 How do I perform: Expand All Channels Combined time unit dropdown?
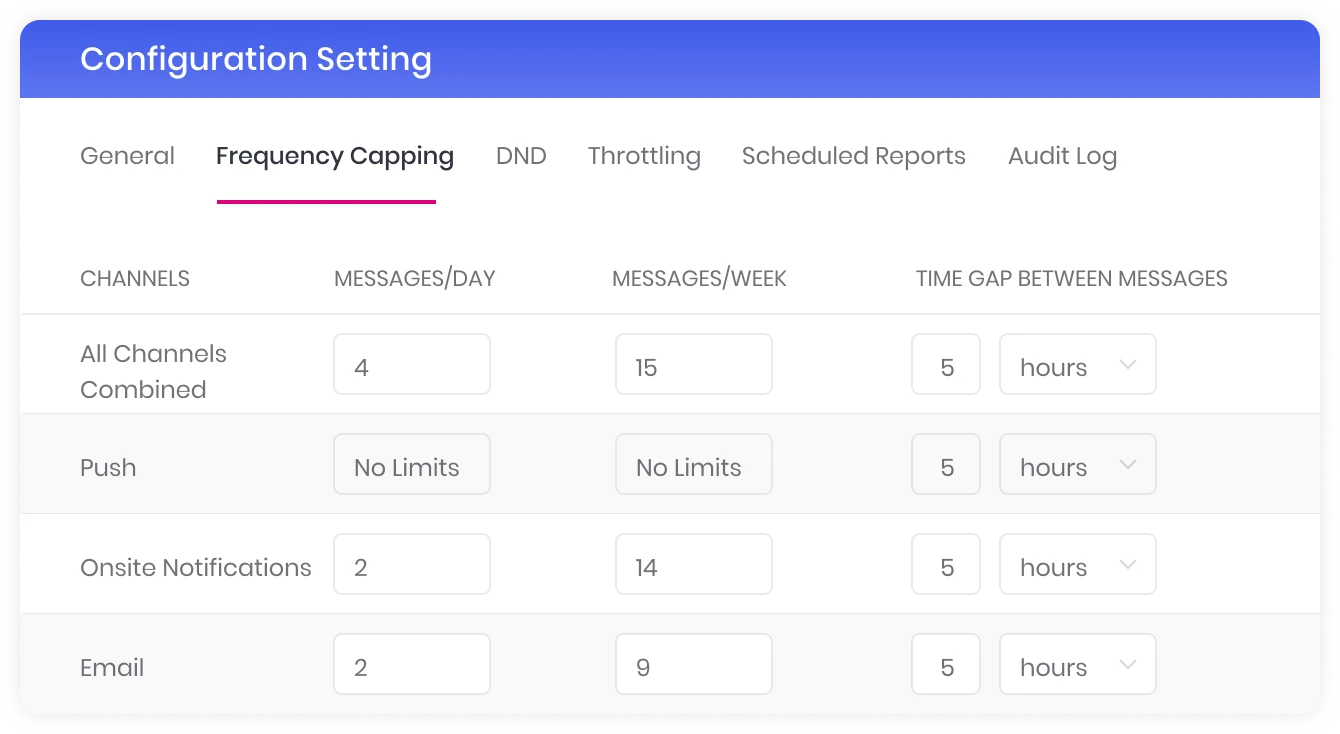pos(1078,365)
